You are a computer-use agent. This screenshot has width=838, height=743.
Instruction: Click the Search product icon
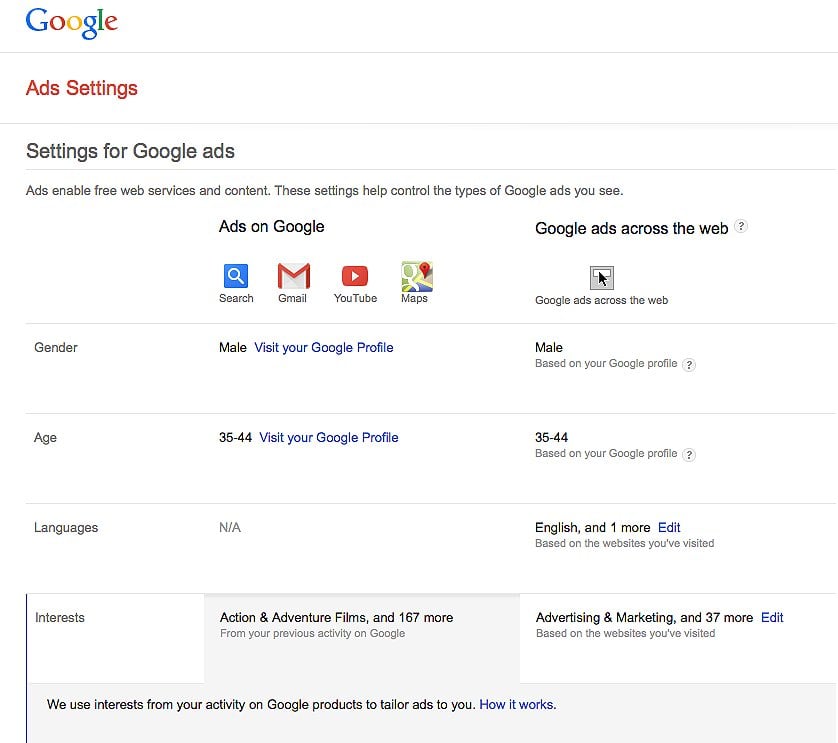pyautogui.click(x=236, y=276)
